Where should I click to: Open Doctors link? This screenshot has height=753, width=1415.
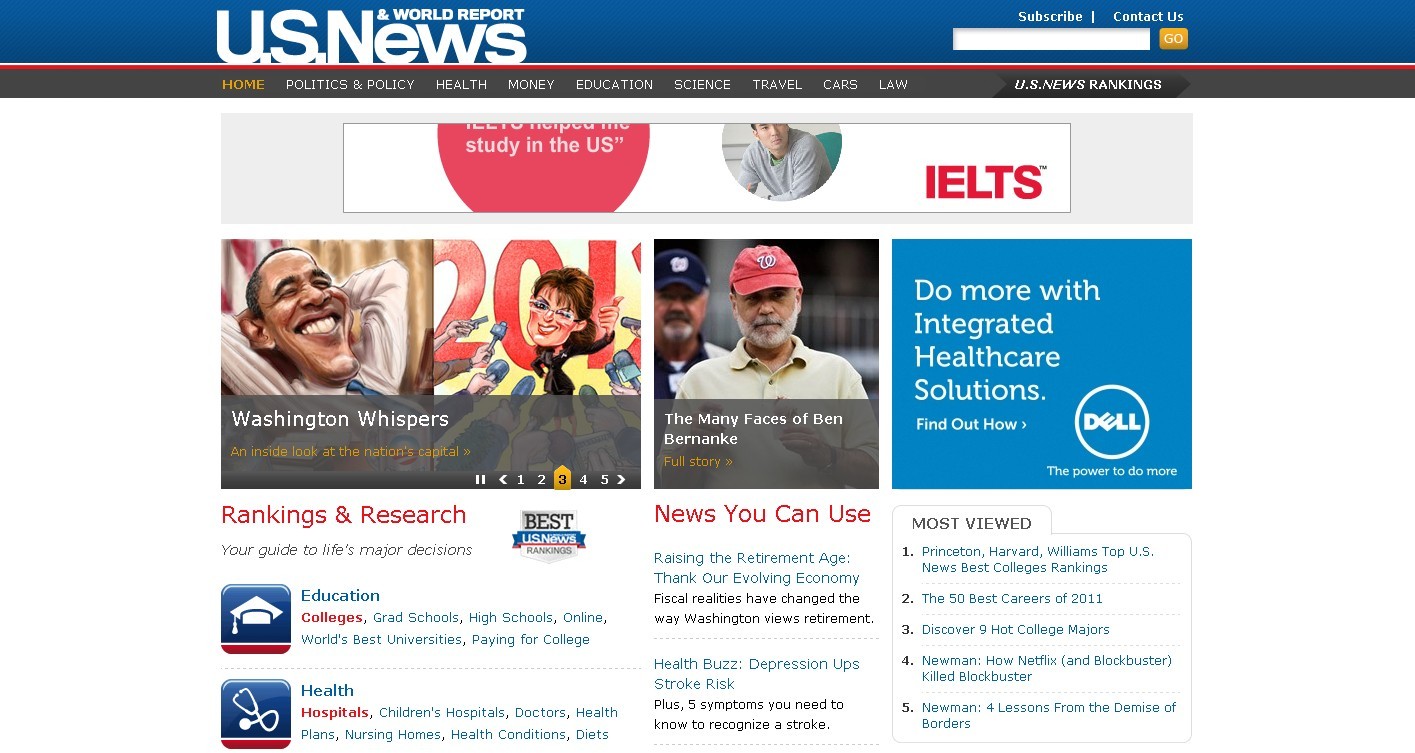point(540,712)
